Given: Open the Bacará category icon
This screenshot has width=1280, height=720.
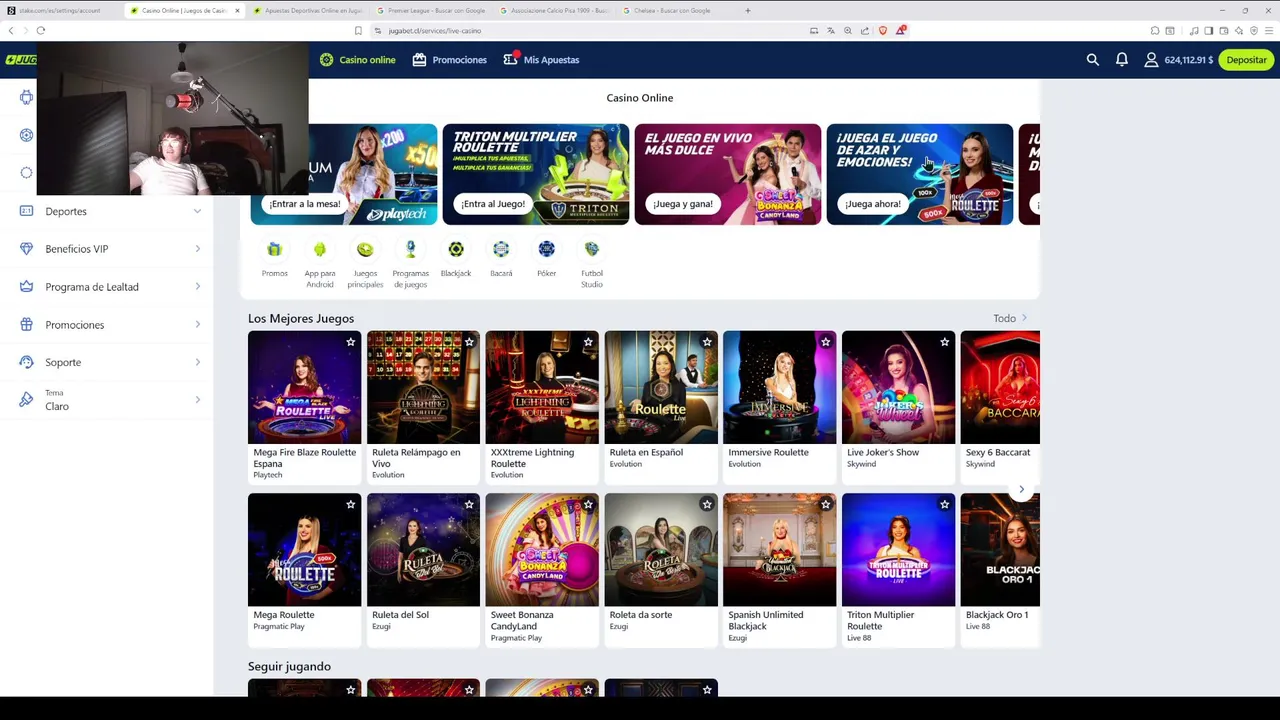Looking at the screenshot, I should [x=501, y=249].
